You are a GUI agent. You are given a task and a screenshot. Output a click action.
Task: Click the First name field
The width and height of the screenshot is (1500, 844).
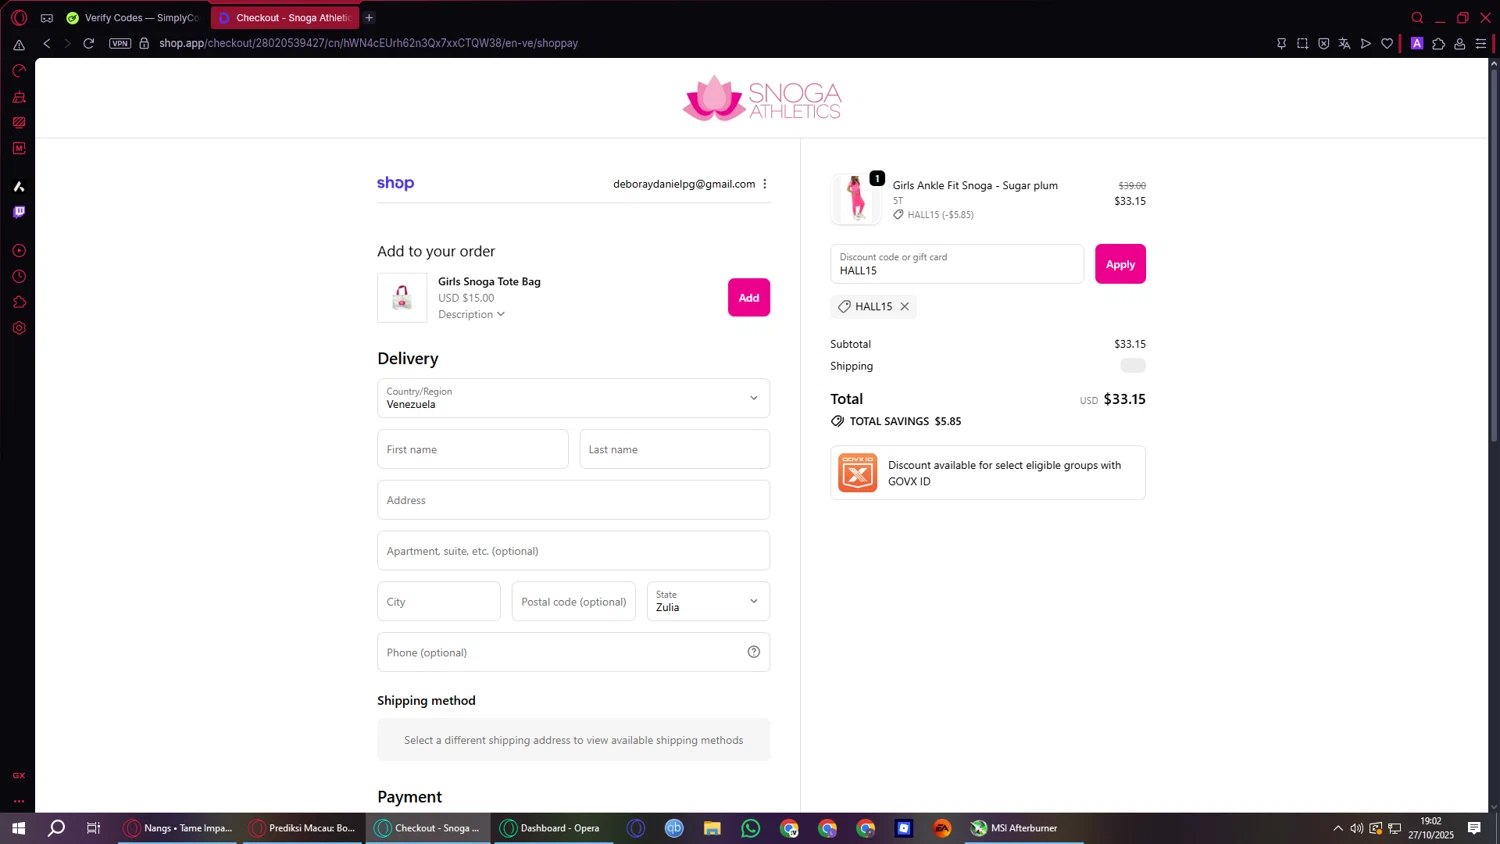coord(473,449)
